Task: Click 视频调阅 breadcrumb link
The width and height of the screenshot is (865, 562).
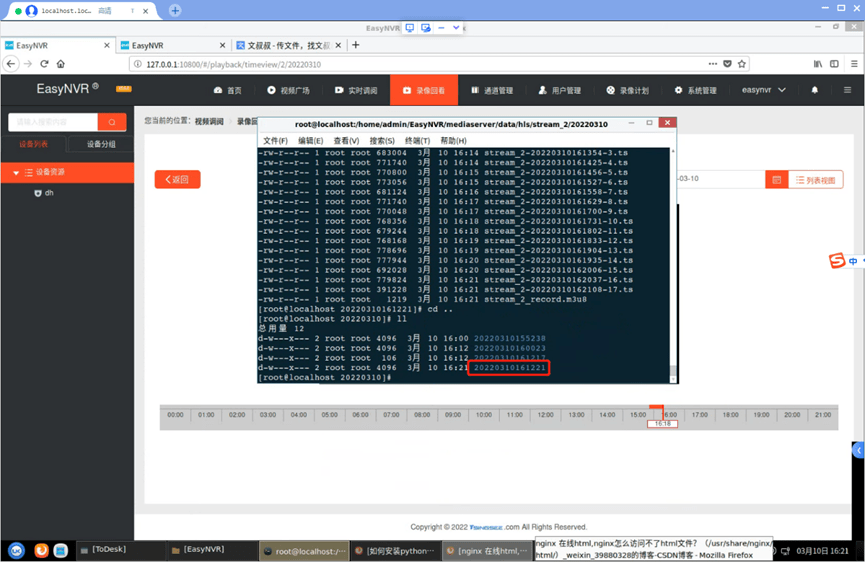Action: pos(209,121)
